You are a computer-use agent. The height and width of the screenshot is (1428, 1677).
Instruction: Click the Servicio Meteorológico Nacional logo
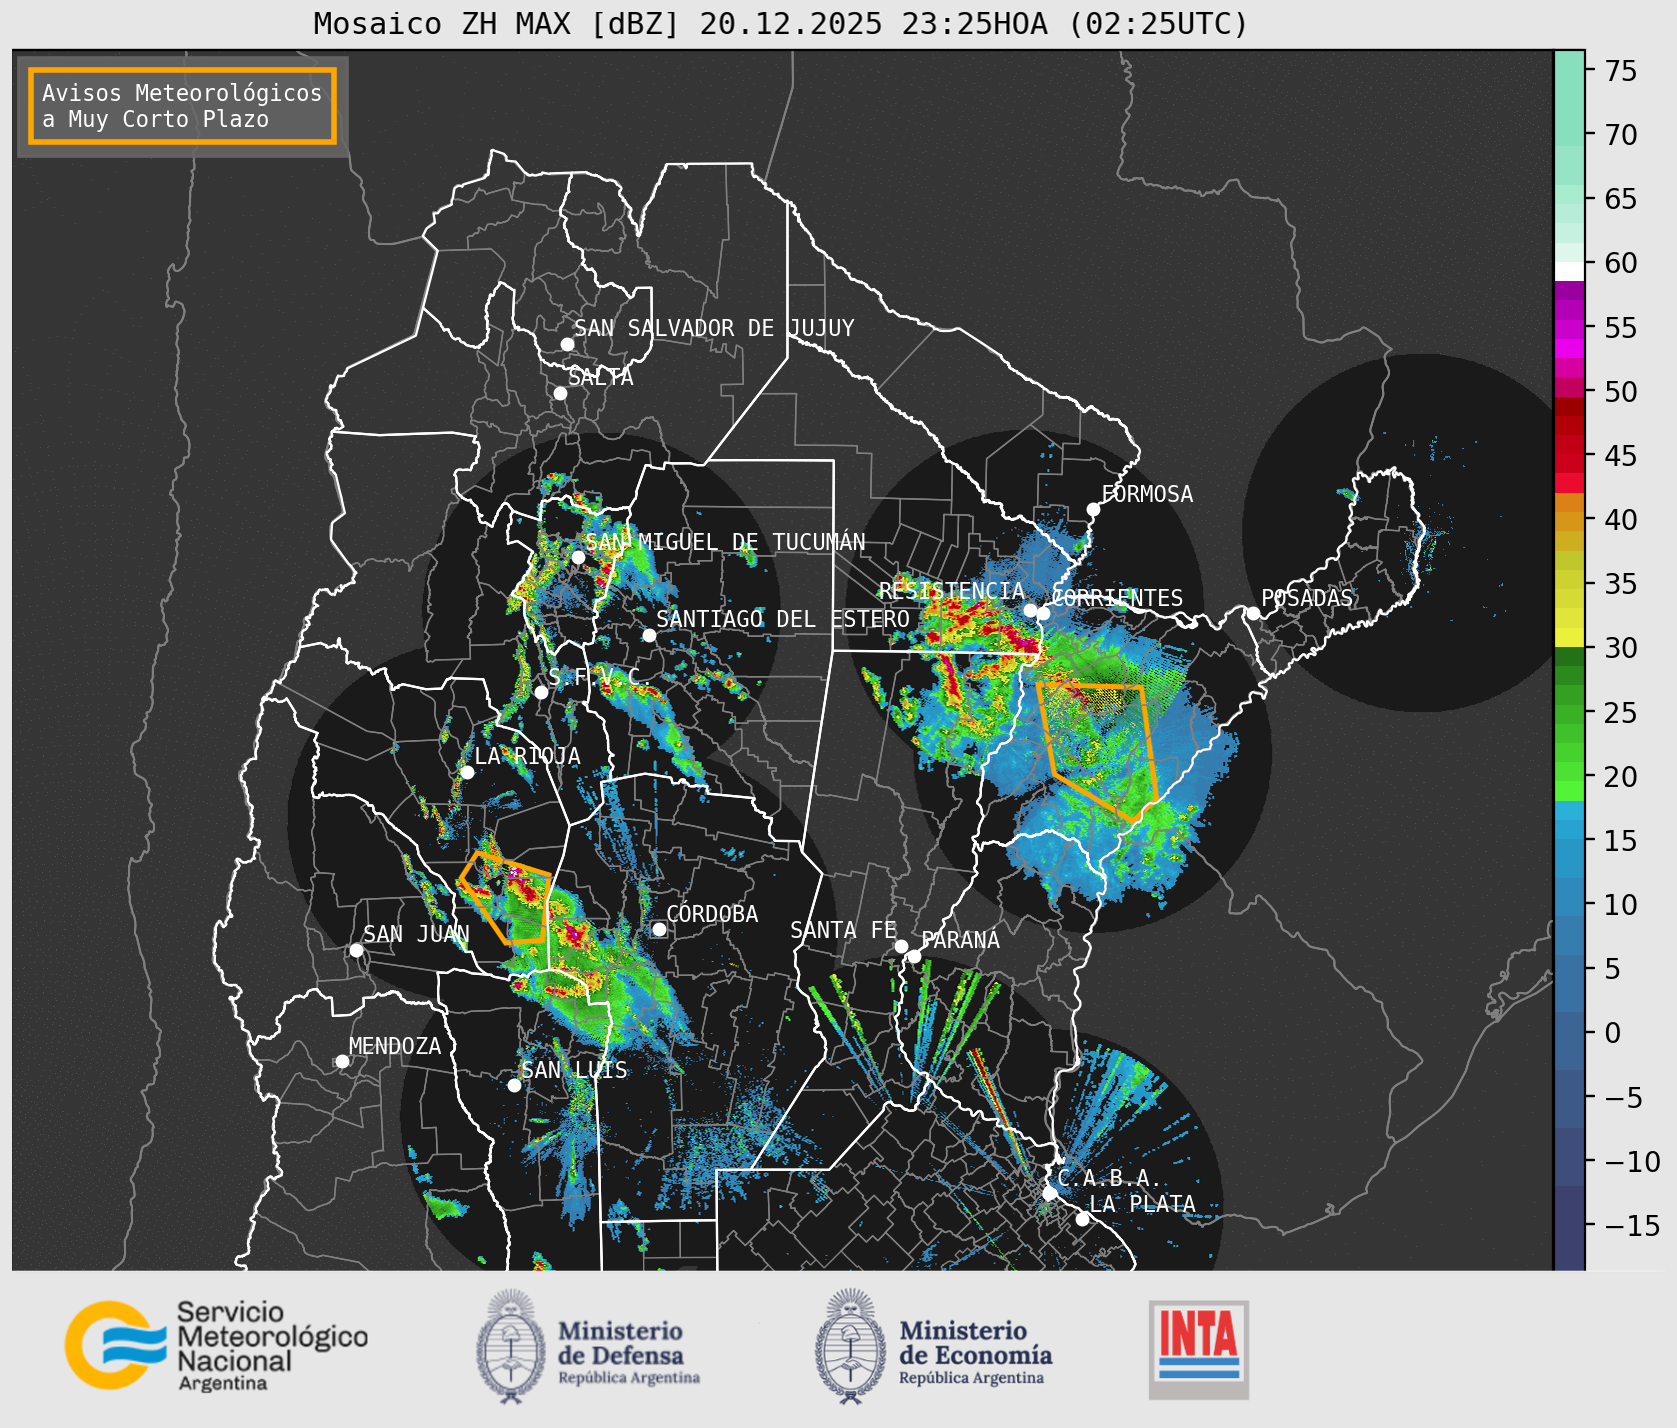click(216, 1345)
